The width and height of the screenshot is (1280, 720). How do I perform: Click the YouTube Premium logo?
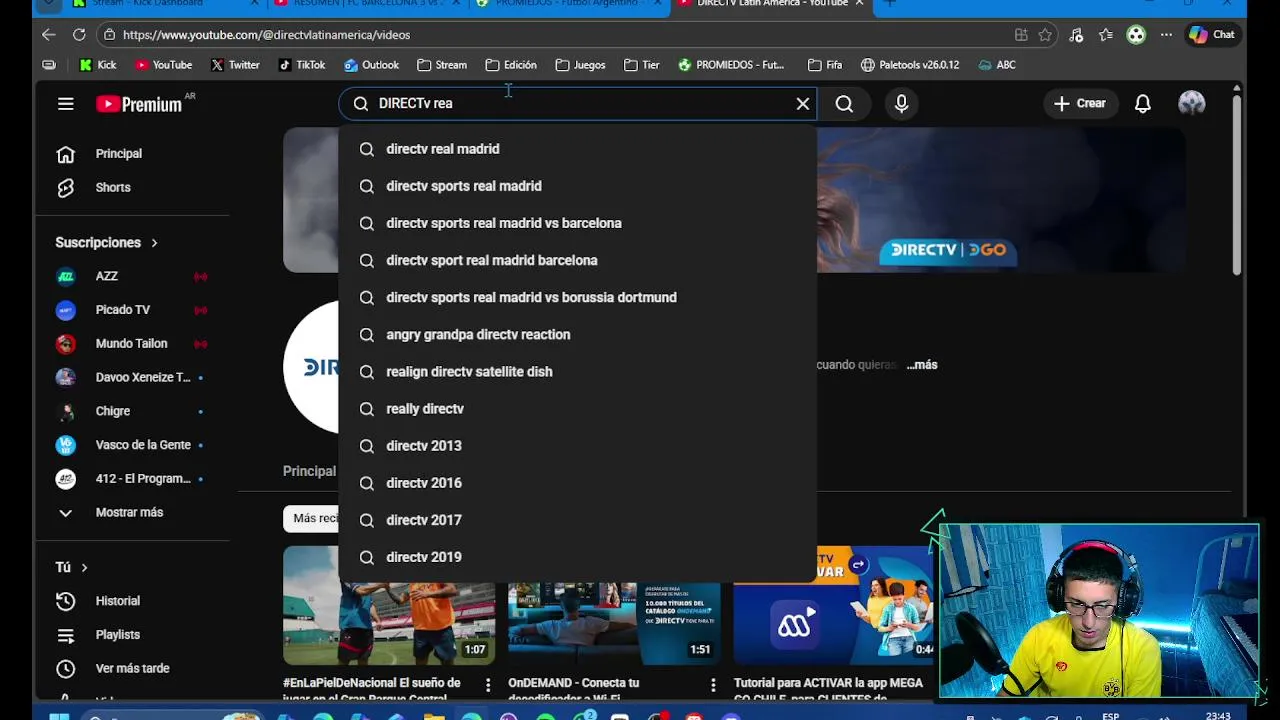tap(139, 104)
